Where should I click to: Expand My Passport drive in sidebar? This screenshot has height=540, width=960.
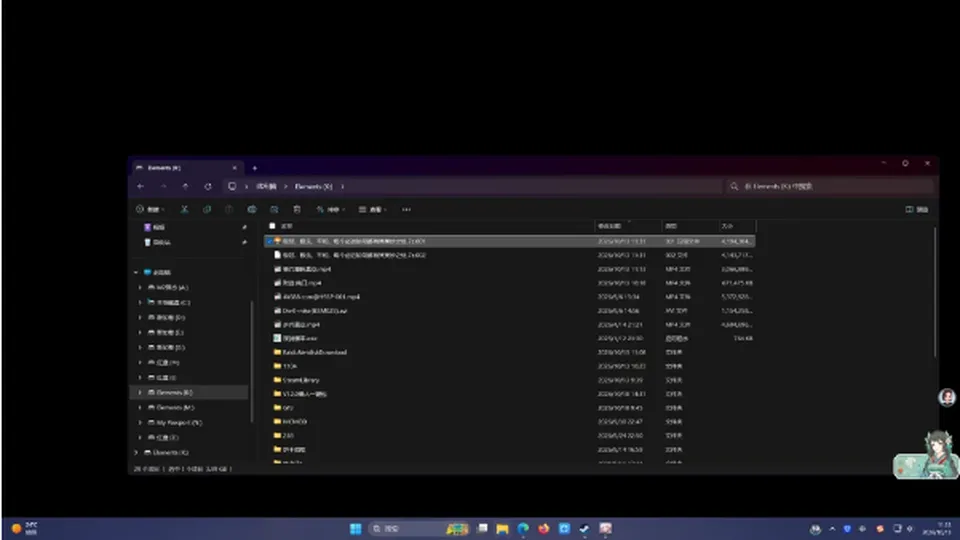click(140, 422)
